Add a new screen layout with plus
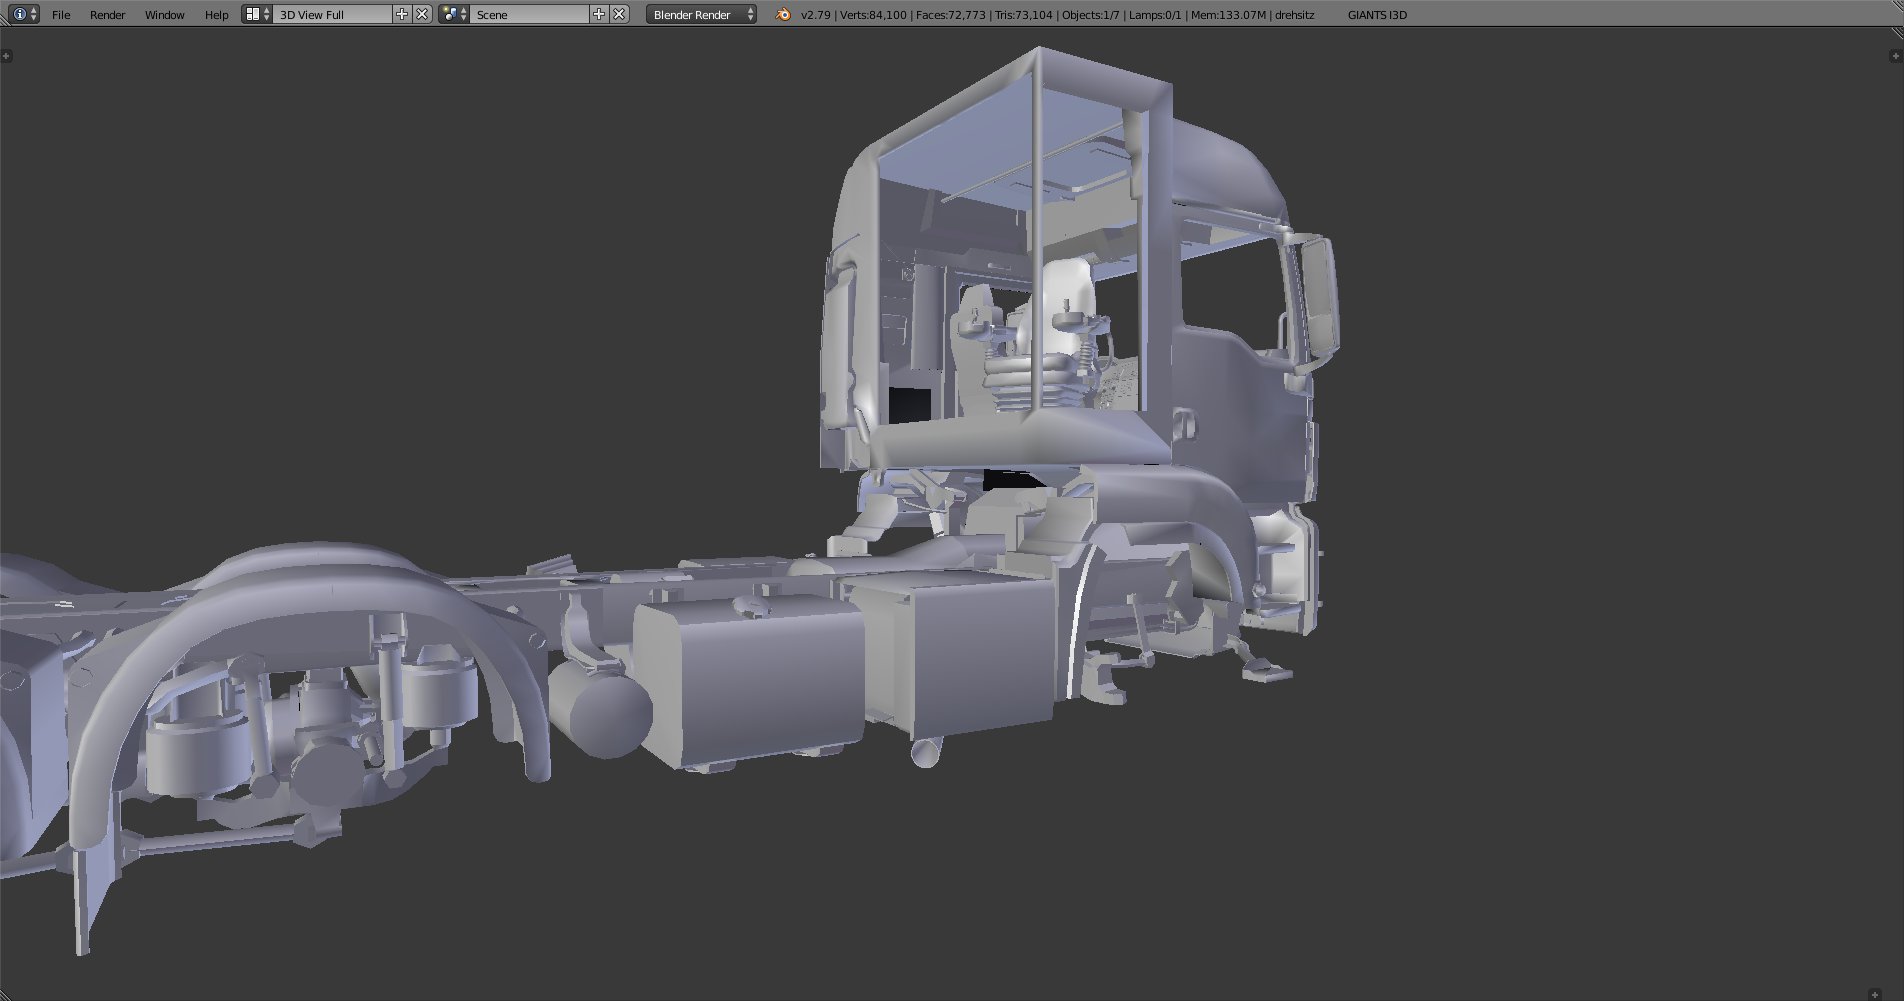This screenshot has width=1904, height=1001. pyautogui.click(x=402, y=14)
